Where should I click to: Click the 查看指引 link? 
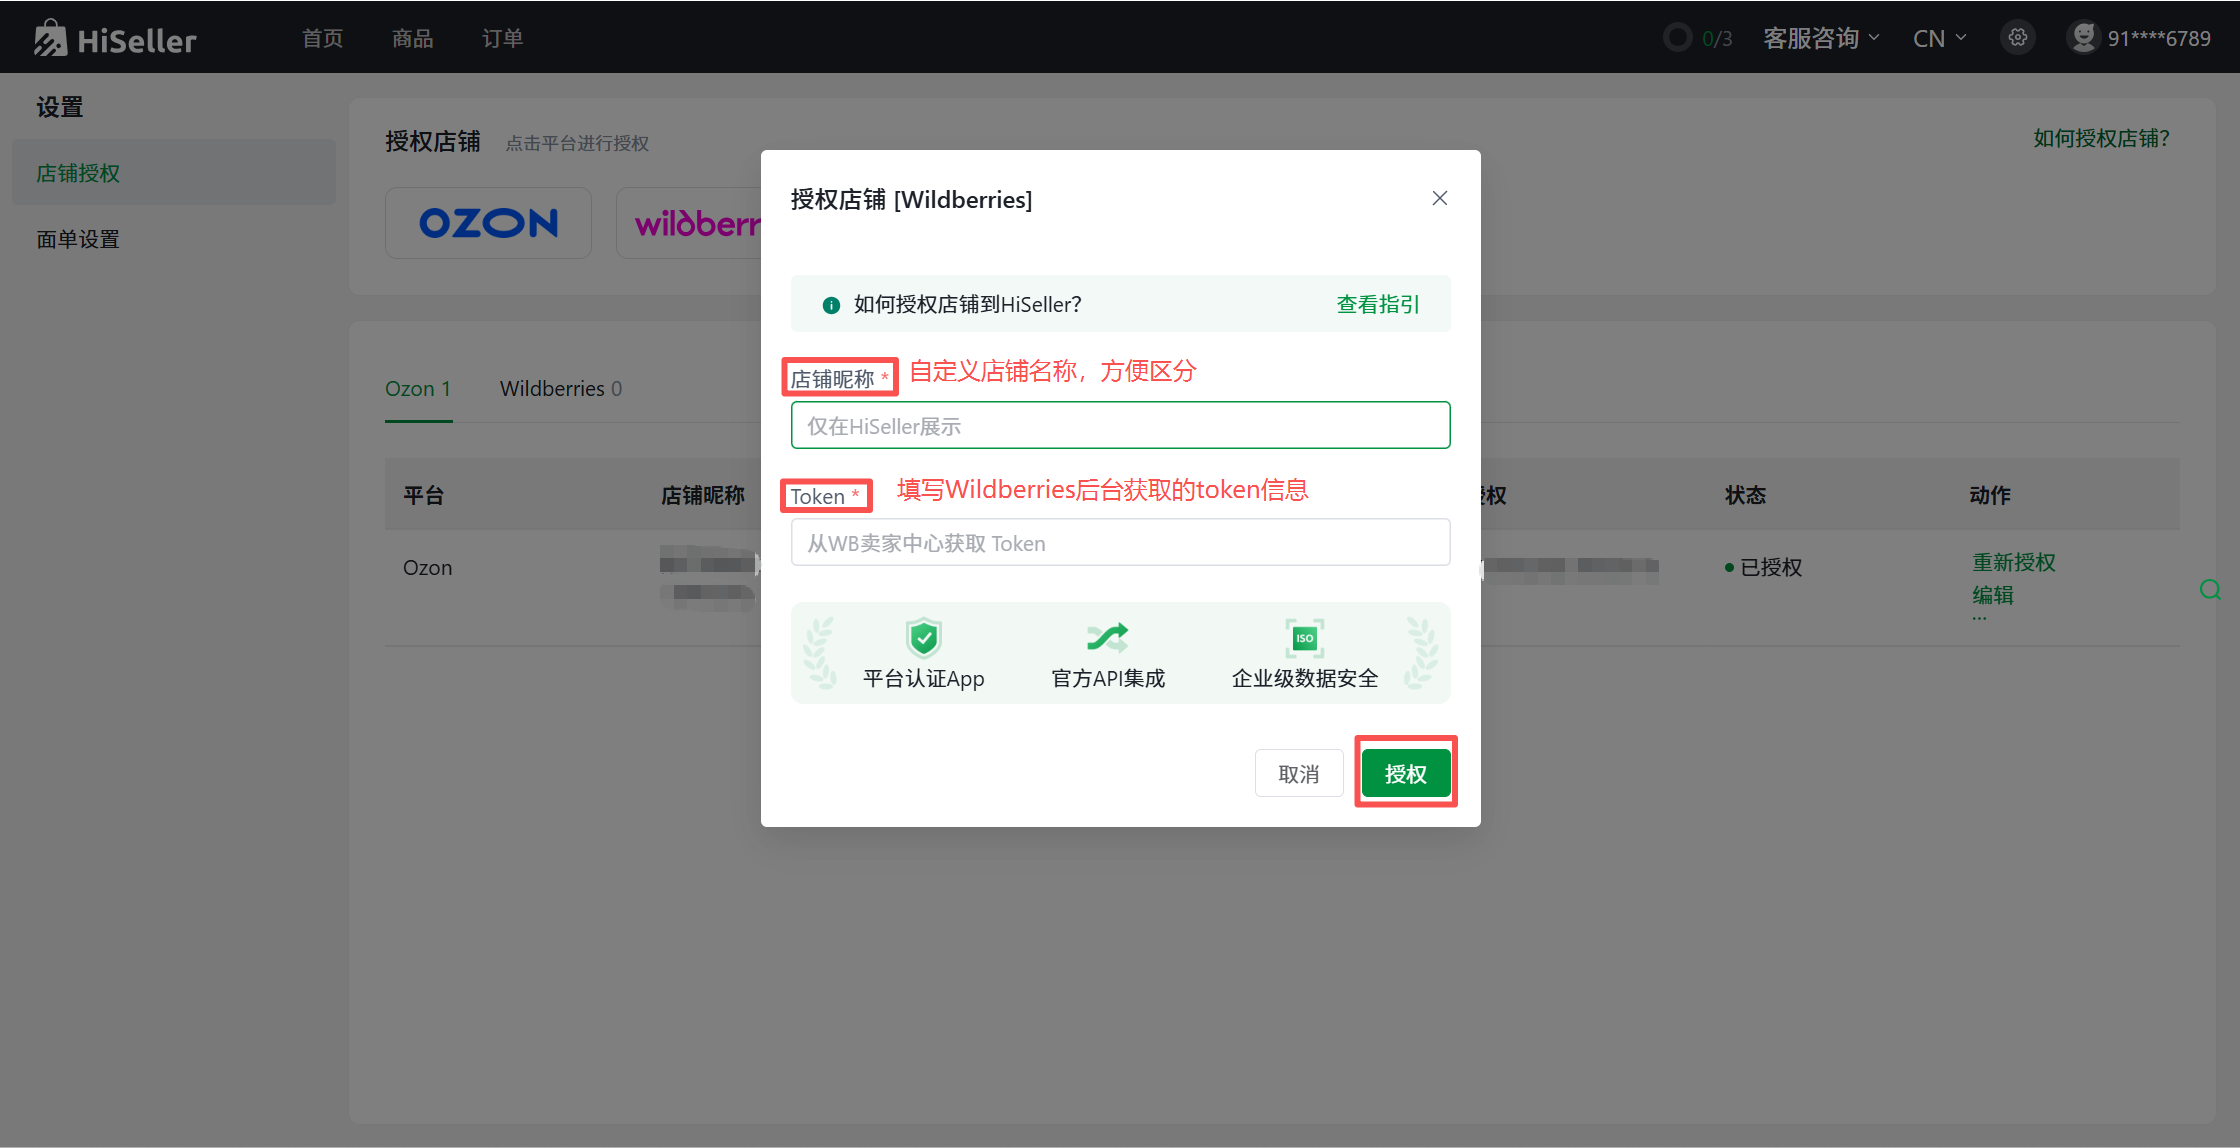click(x=1377, y=305)
